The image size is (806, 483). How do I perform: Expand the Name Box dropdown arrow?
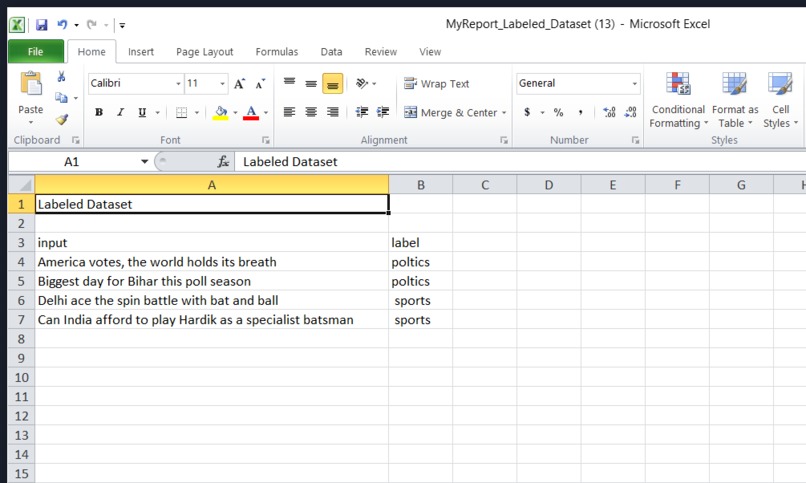coord(144,162)
